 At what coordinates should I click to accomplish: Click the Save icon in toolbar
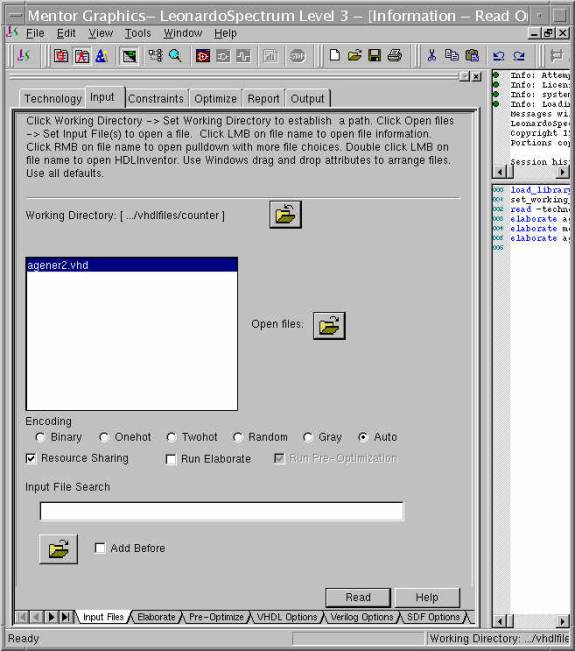tap(374, 56)
